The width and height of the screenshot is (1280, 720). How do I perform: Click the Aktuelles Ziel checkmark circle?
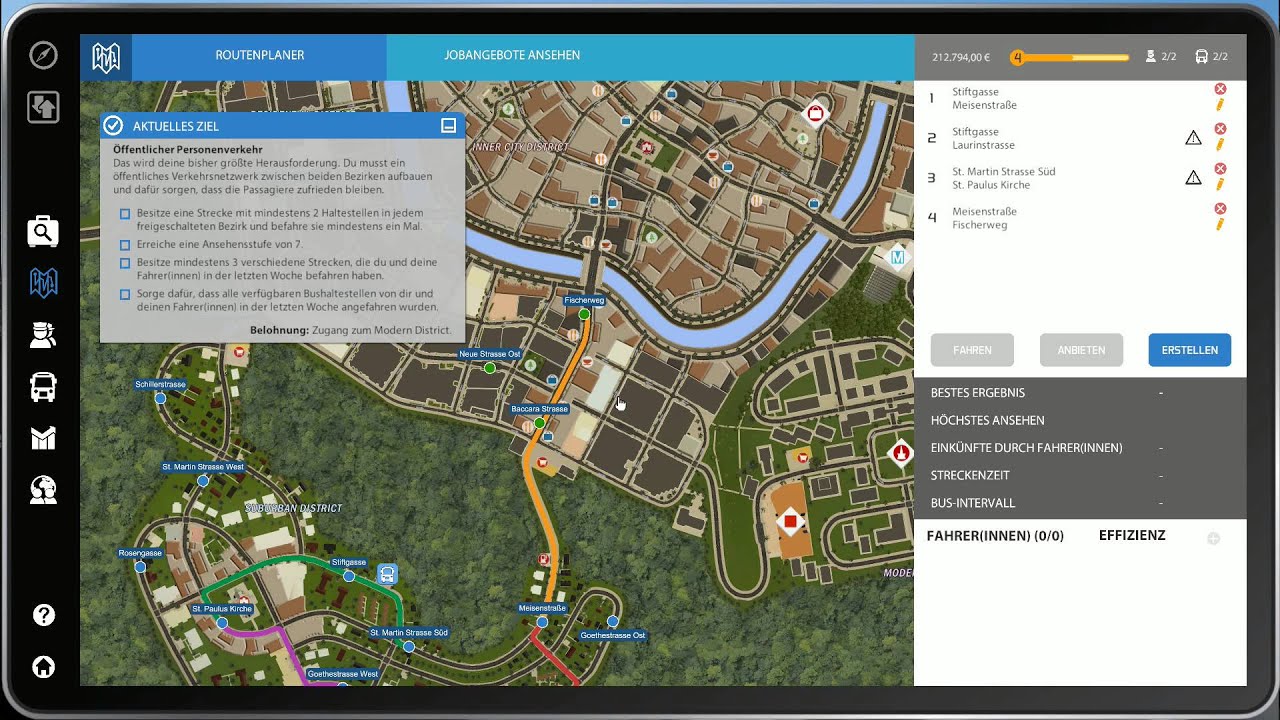click(x=114, y=126)
